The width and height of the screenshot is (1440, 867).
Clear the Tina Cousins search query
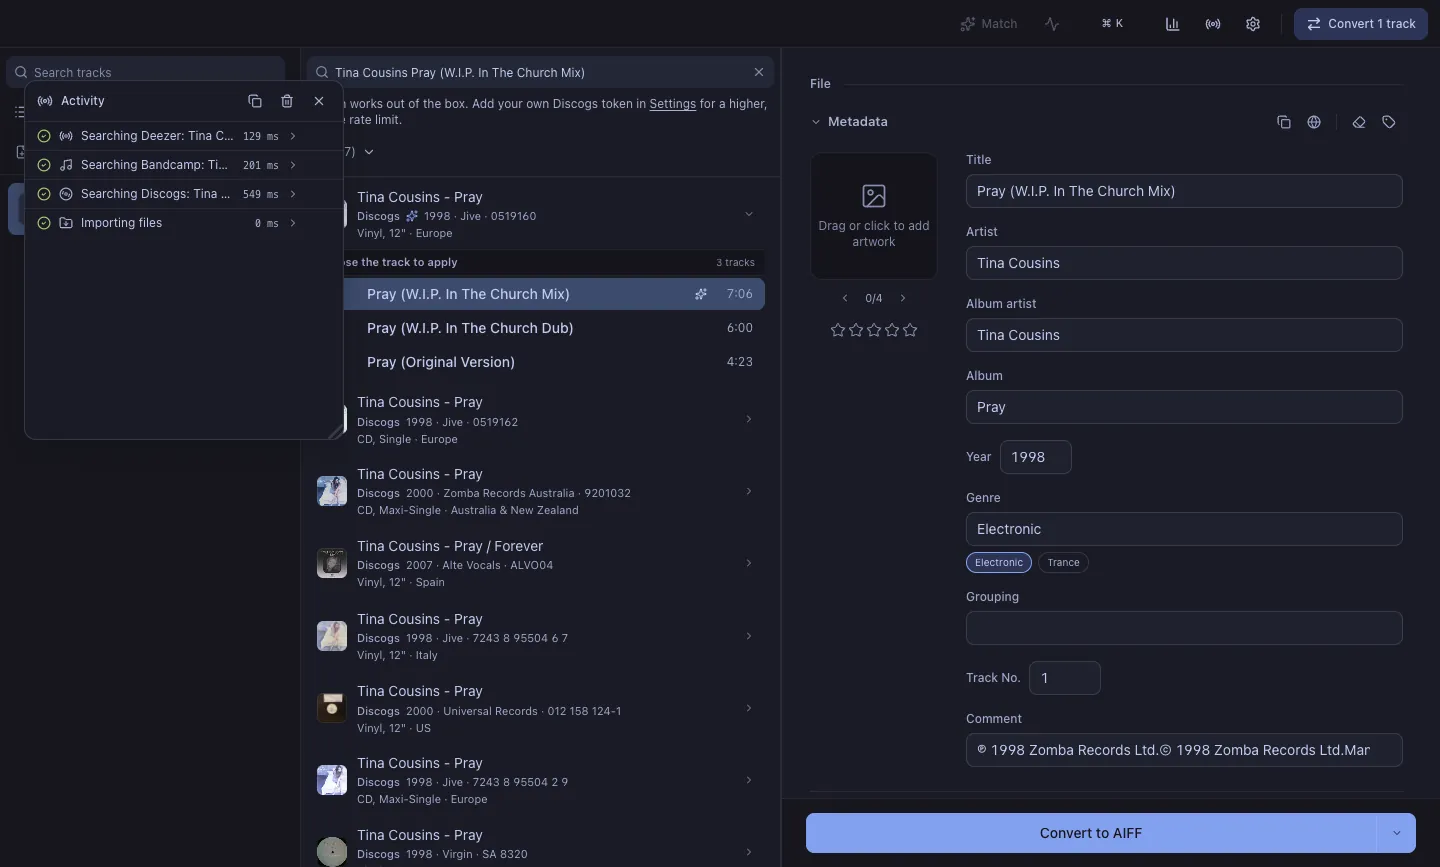click(759, 72)
